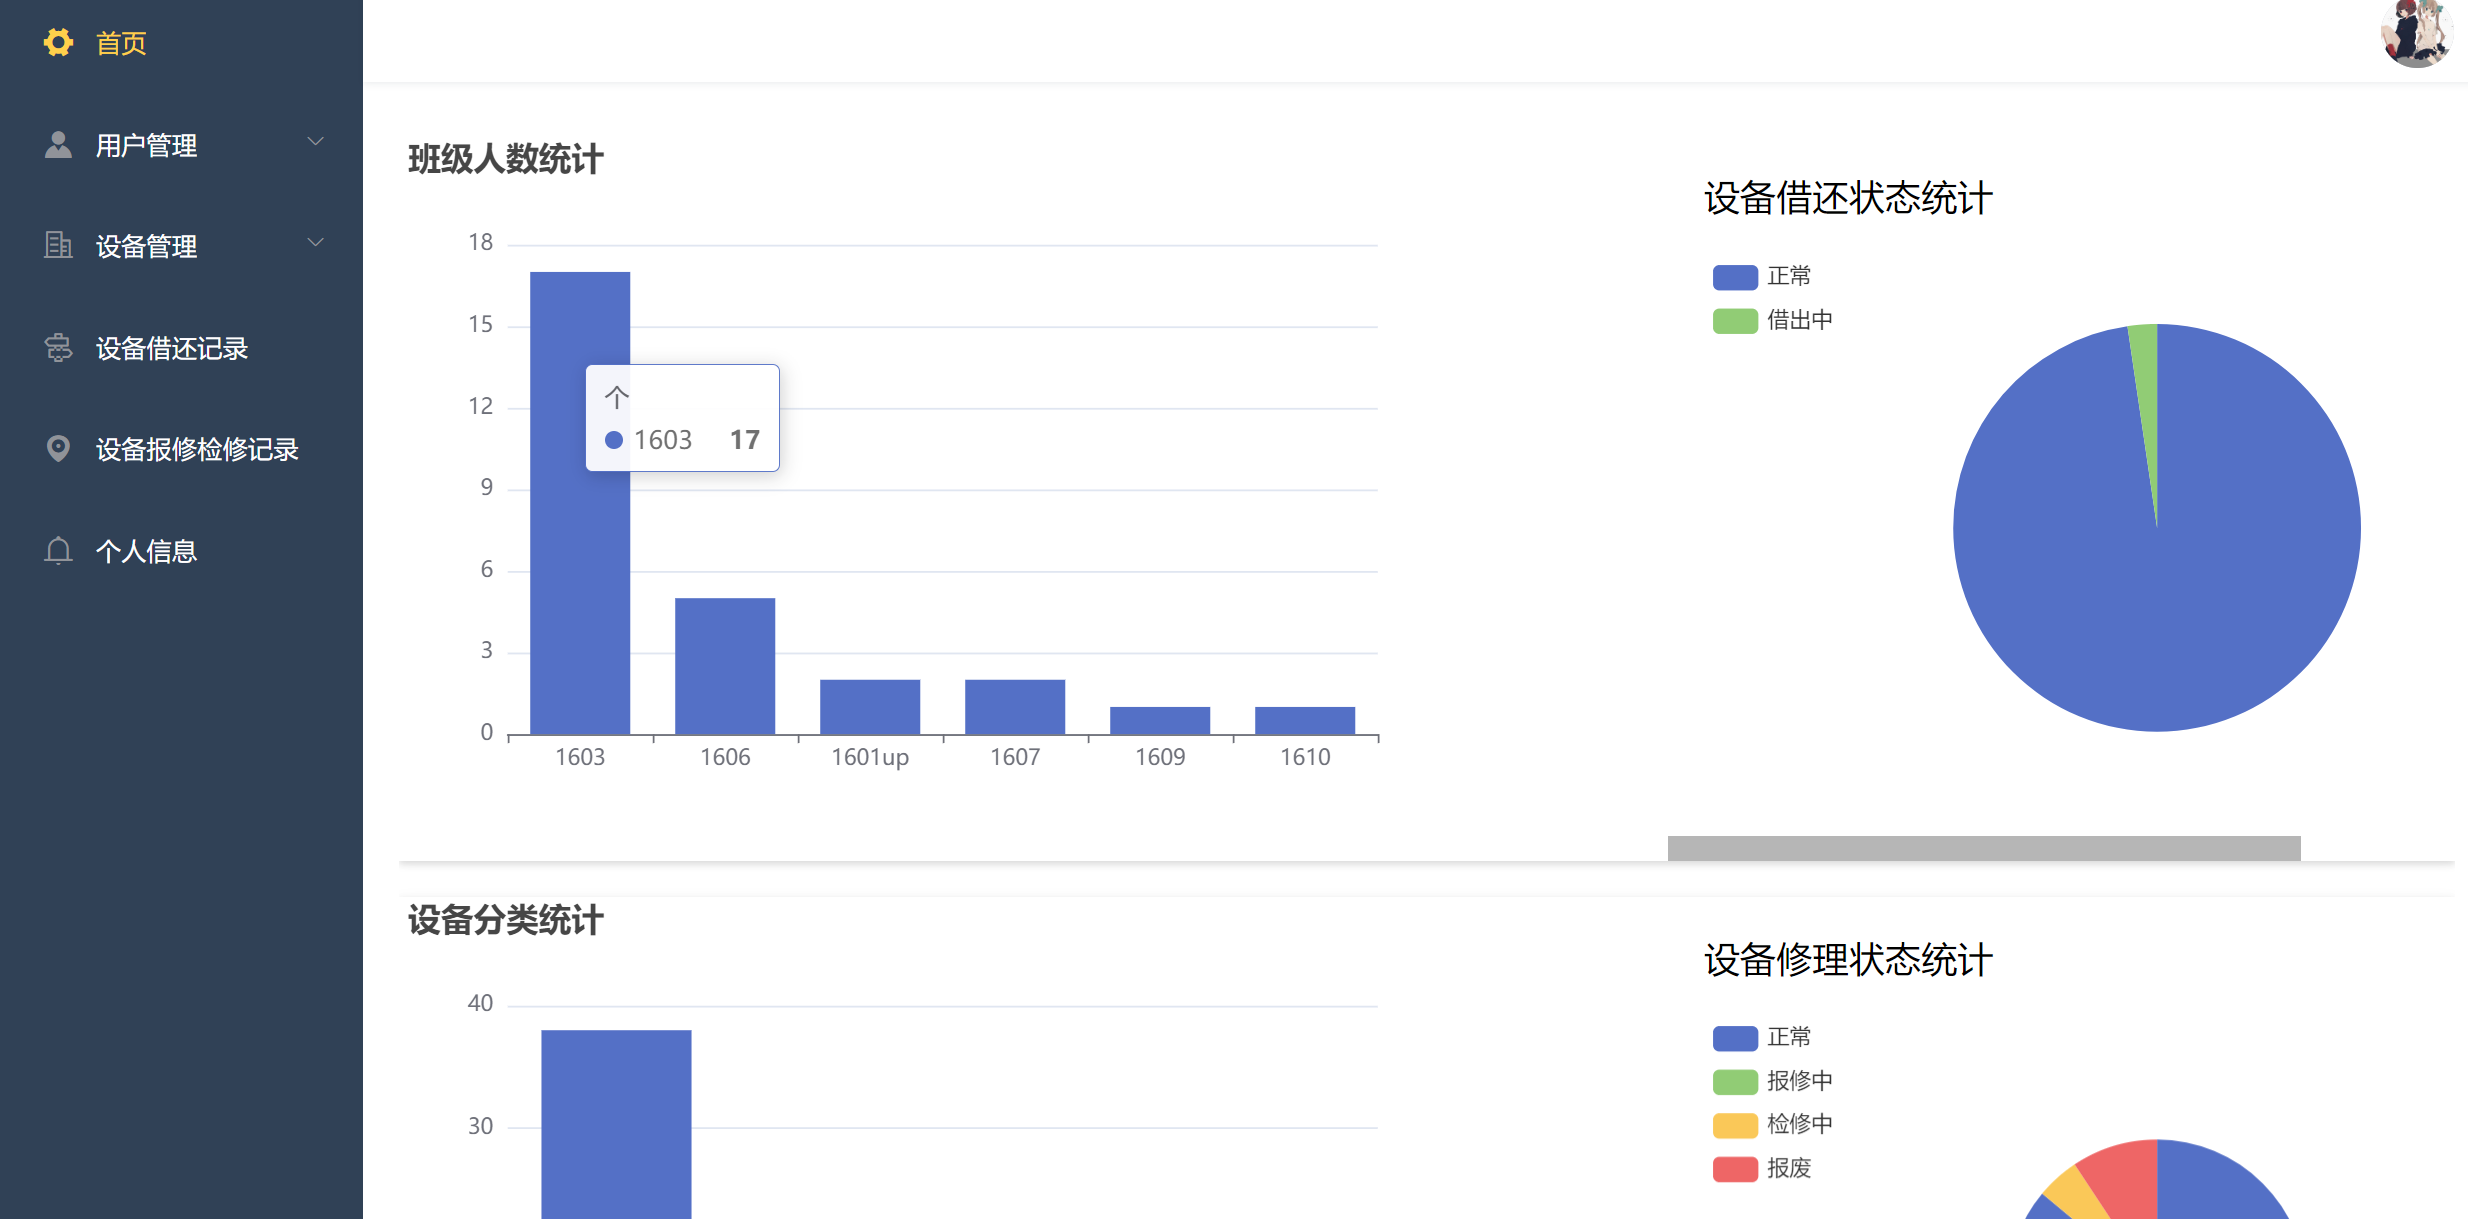Click the person icon for 用户管理
Image resolution: width=2468 pixels, height=1219 pixels.
click(58, 145)
